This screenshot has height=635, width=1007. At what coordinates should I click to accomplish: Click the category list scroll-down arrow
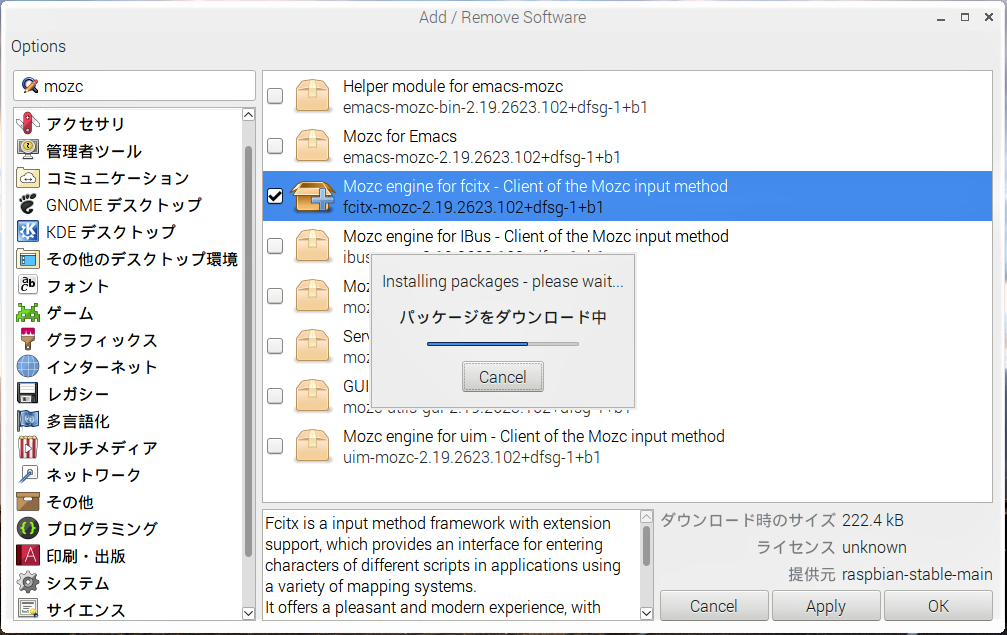(249, 613)
